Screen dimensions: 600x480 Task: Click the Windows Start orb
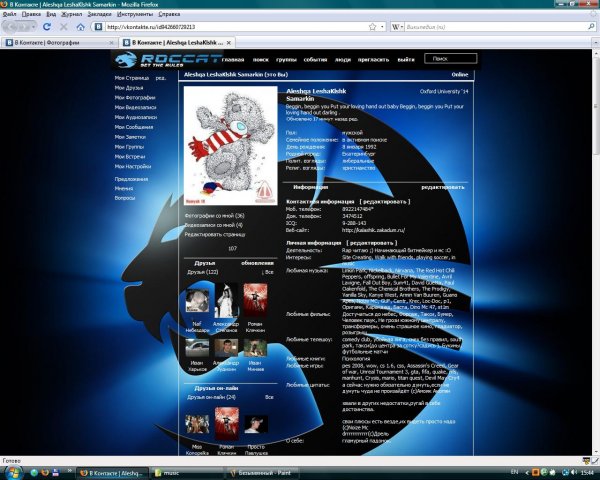pos(14,472)
